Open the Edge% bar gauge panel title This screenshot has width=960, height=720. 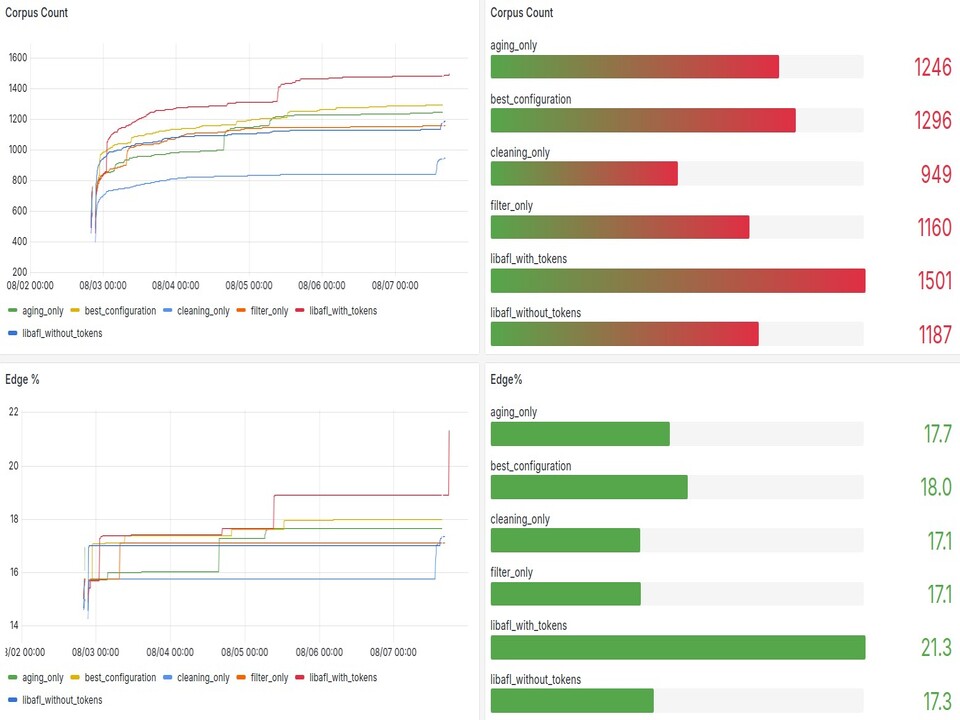506,380
